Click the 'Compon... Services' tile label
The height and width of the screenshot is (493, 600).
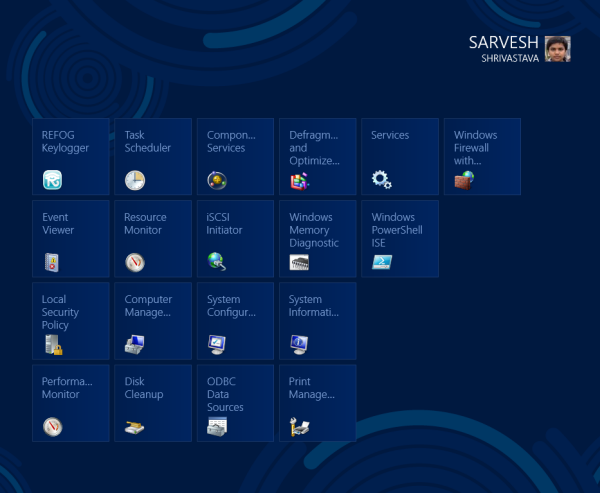tap(231, 142)
